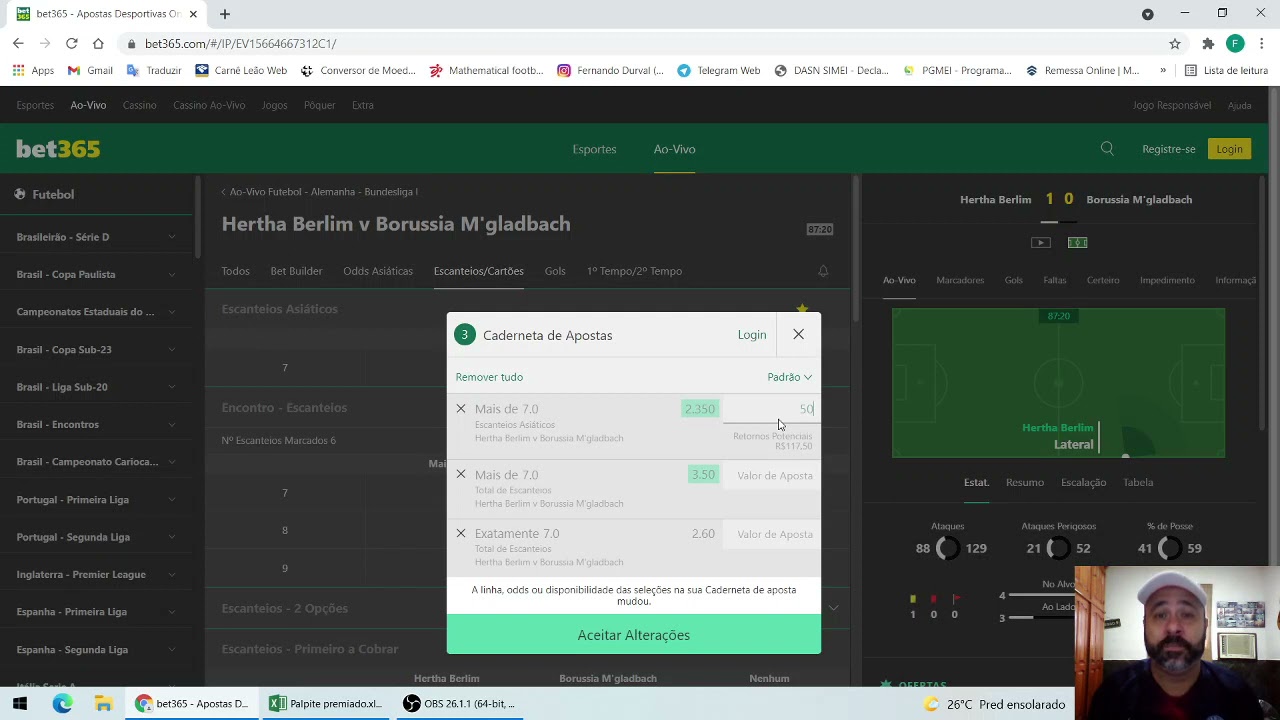
Task: Open Jogo Responsável link
Action: coord(1171,105)
